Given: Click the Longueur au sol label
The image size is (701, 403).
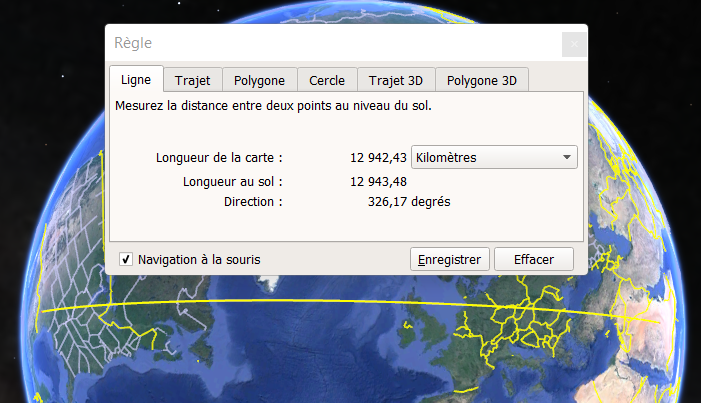Looking at the screenshot, I should 233,182.
